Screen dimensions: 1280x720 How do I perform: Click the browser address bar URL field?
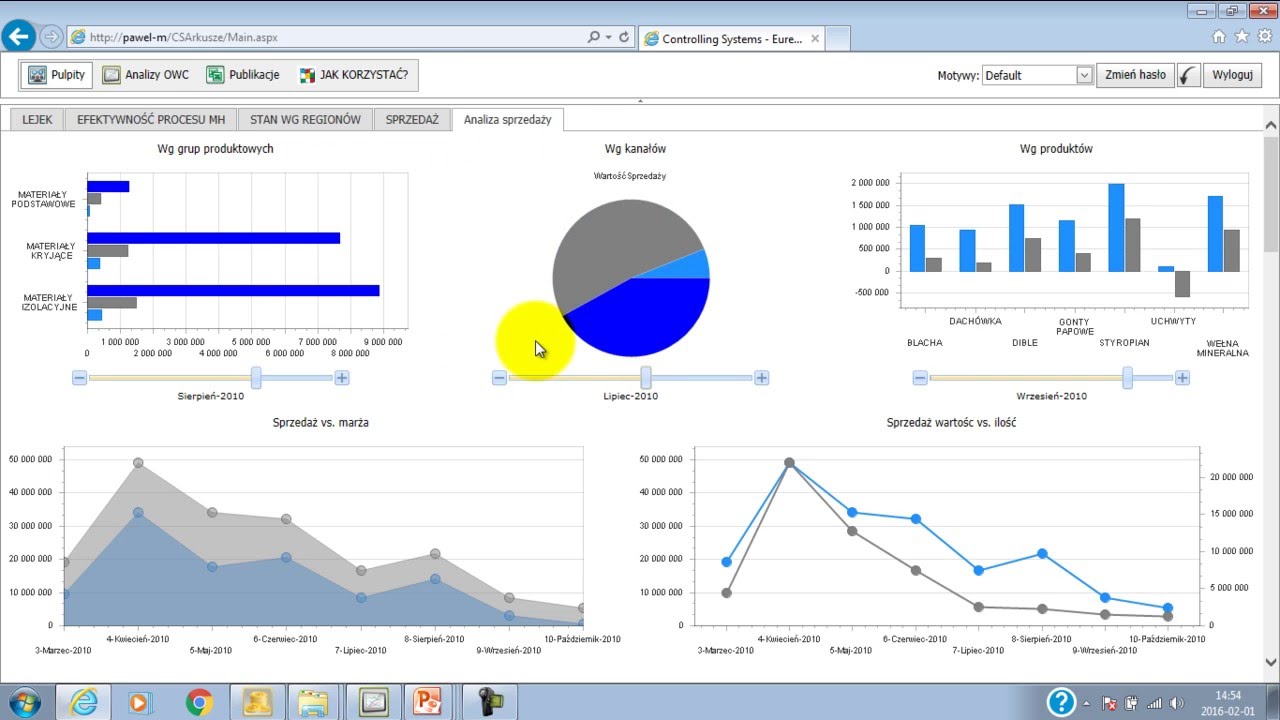point(325,37)
